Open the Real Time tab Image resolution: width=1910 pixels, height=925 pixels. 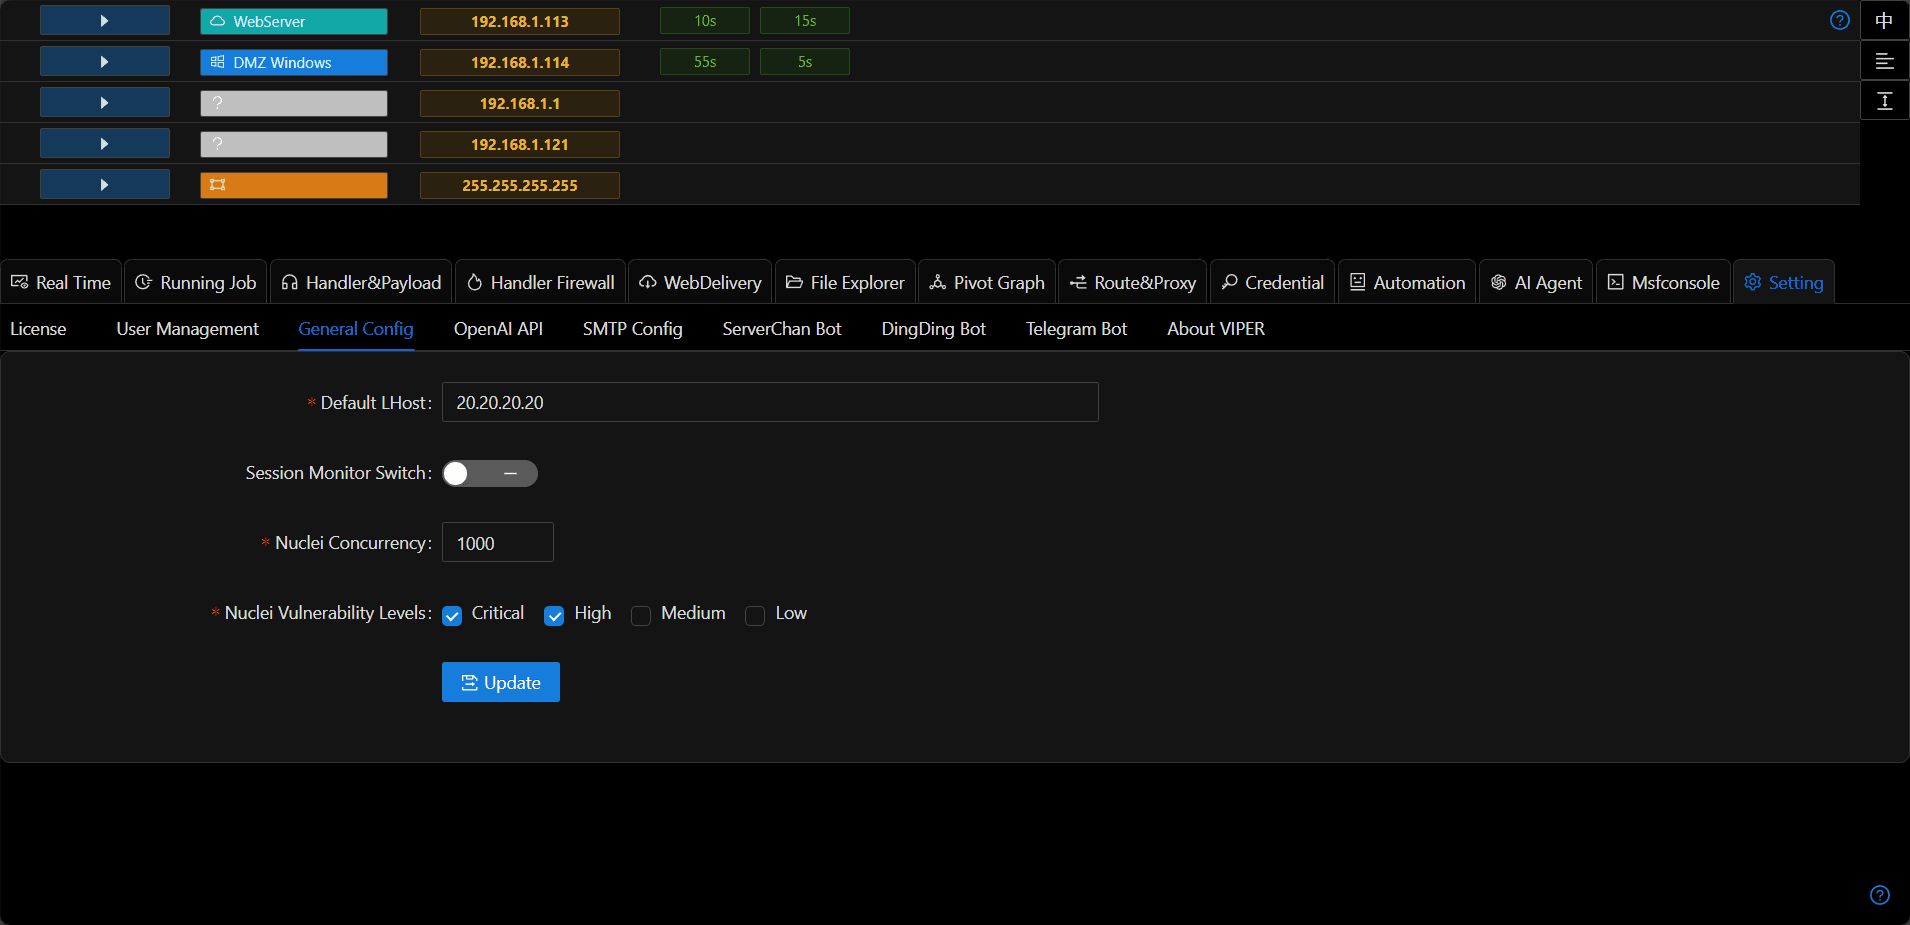click(x=61, y=283)
